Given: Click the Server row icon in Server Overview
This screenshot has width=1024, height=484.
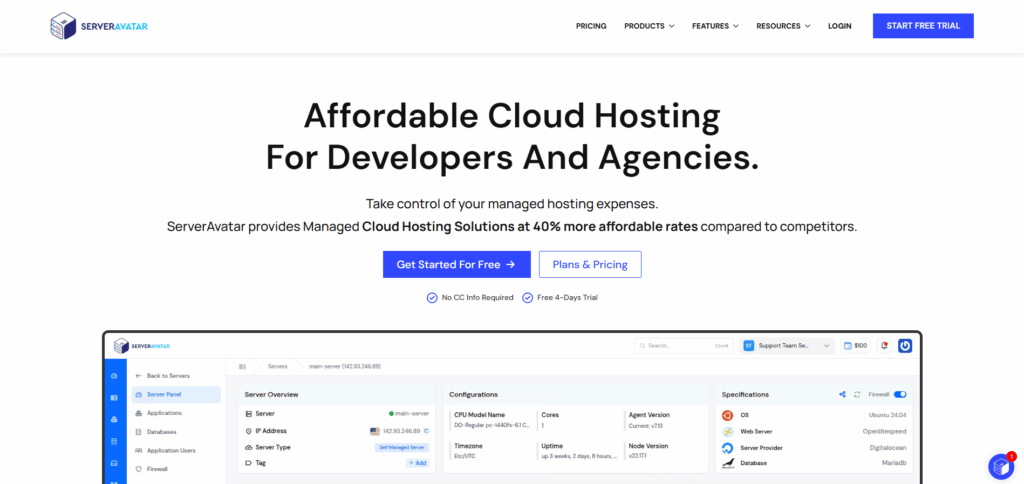Looking at the screenshot, I should (248, 413).
